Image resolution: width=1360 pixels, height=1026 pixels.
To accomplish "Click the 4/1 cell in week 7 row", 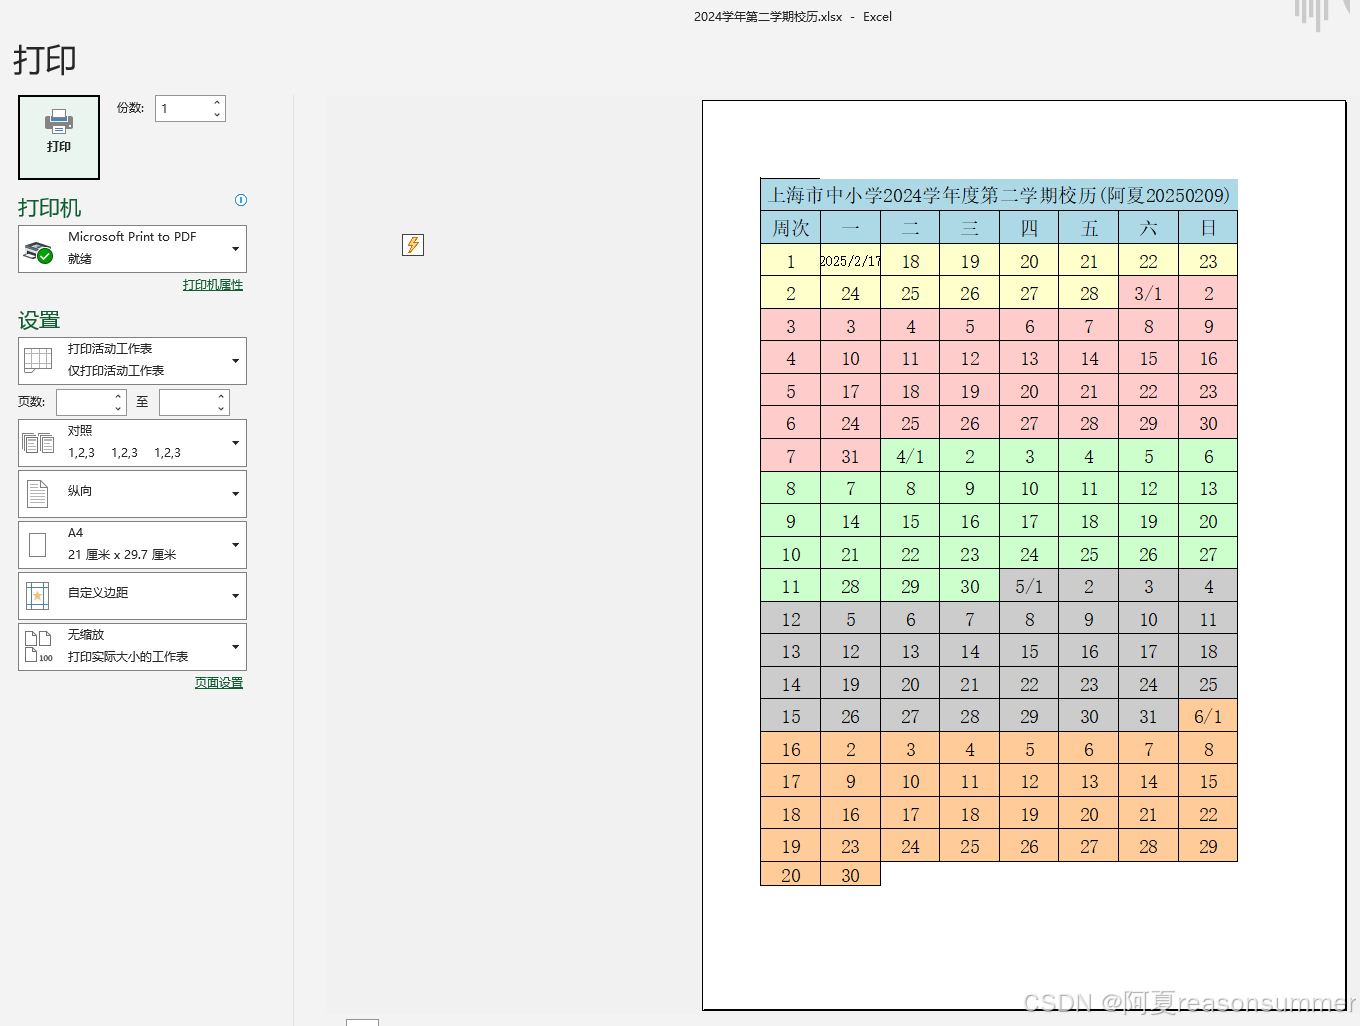I will [x=910, y=457].
